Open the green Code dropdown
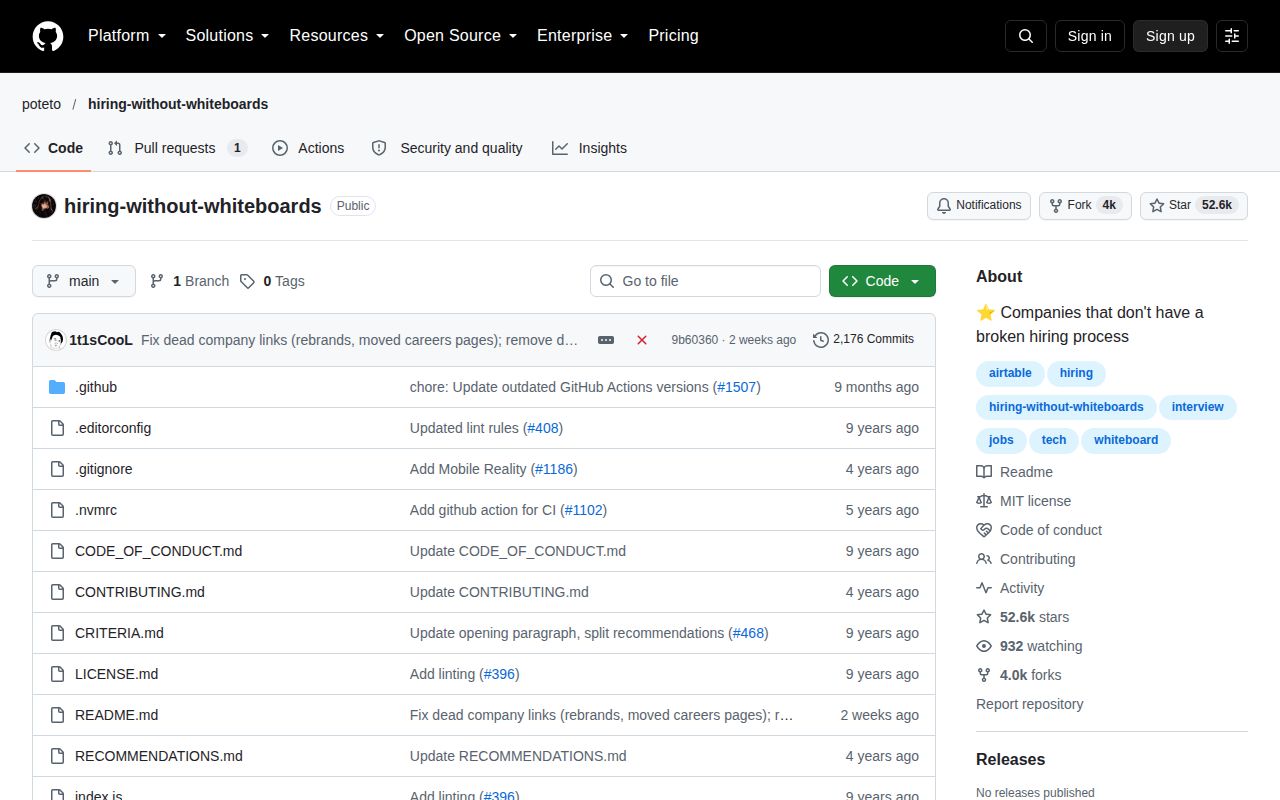The image size is (1280, 800). 882,281
